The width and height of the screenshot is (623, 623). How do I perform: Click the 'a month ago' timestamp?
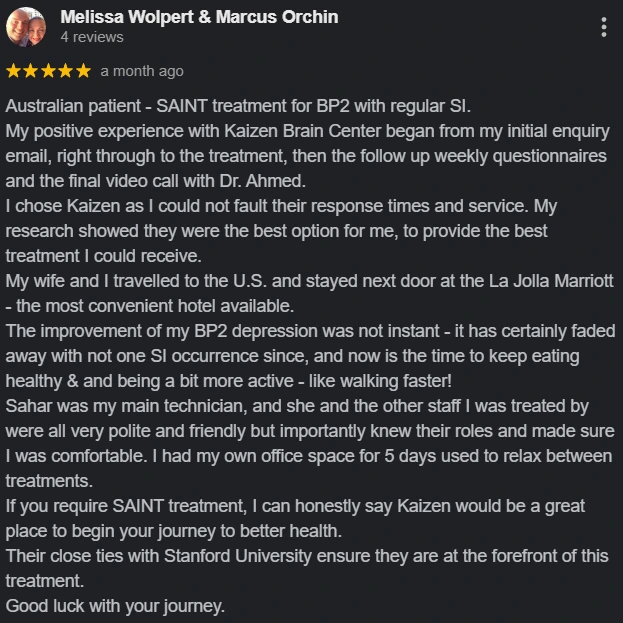142,71
